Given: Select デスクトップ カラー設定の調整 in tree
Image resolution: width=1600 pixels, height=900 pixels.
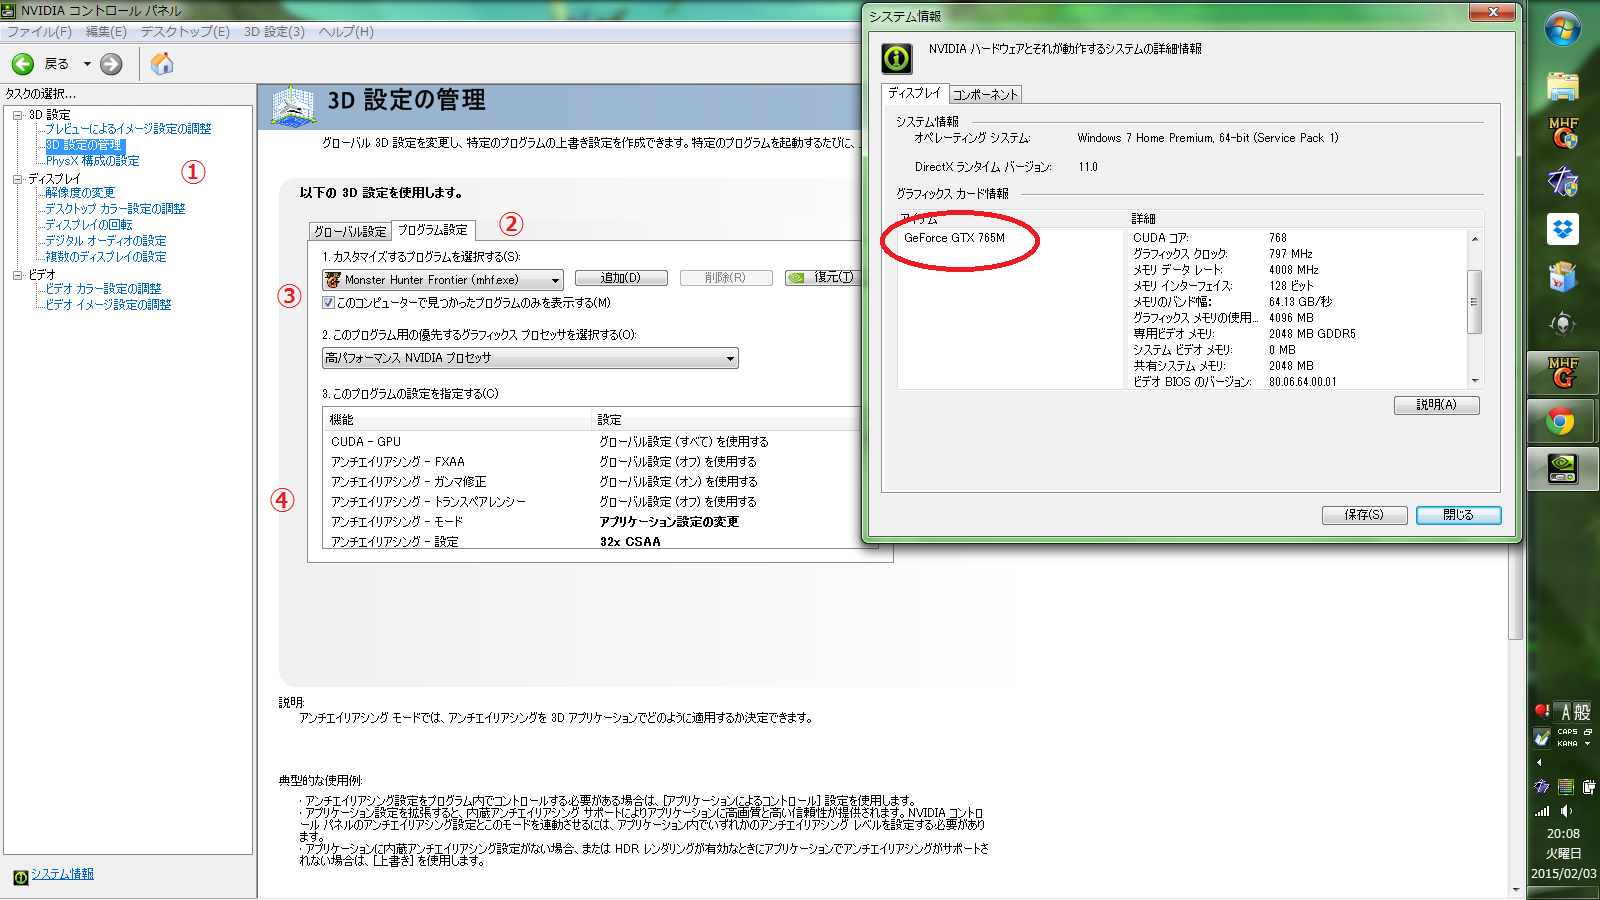Looking at the screenshot, I should point(115,209).
